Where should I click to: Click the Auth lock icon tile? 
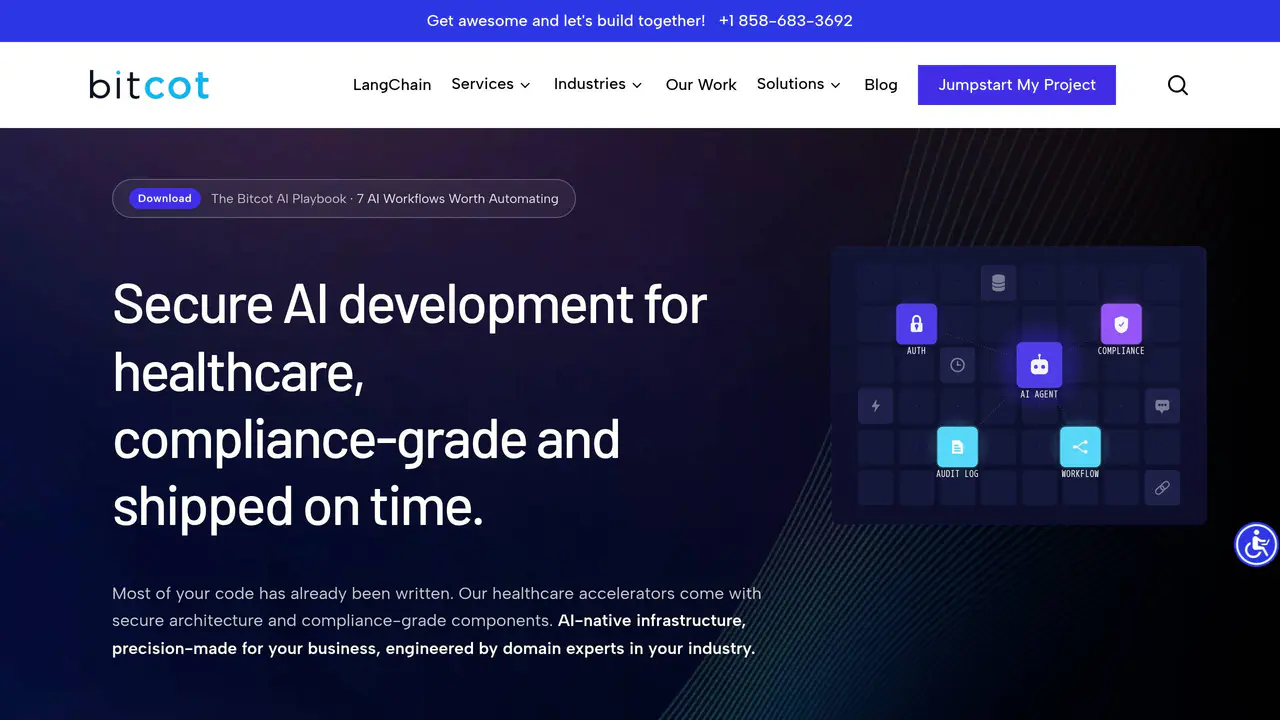[x=917, y=324]
